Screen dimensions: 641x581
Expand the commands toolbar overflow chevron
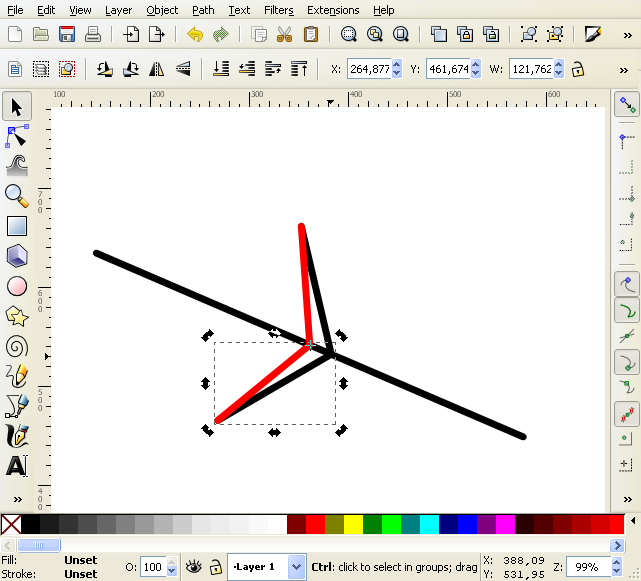pos(628,36)
